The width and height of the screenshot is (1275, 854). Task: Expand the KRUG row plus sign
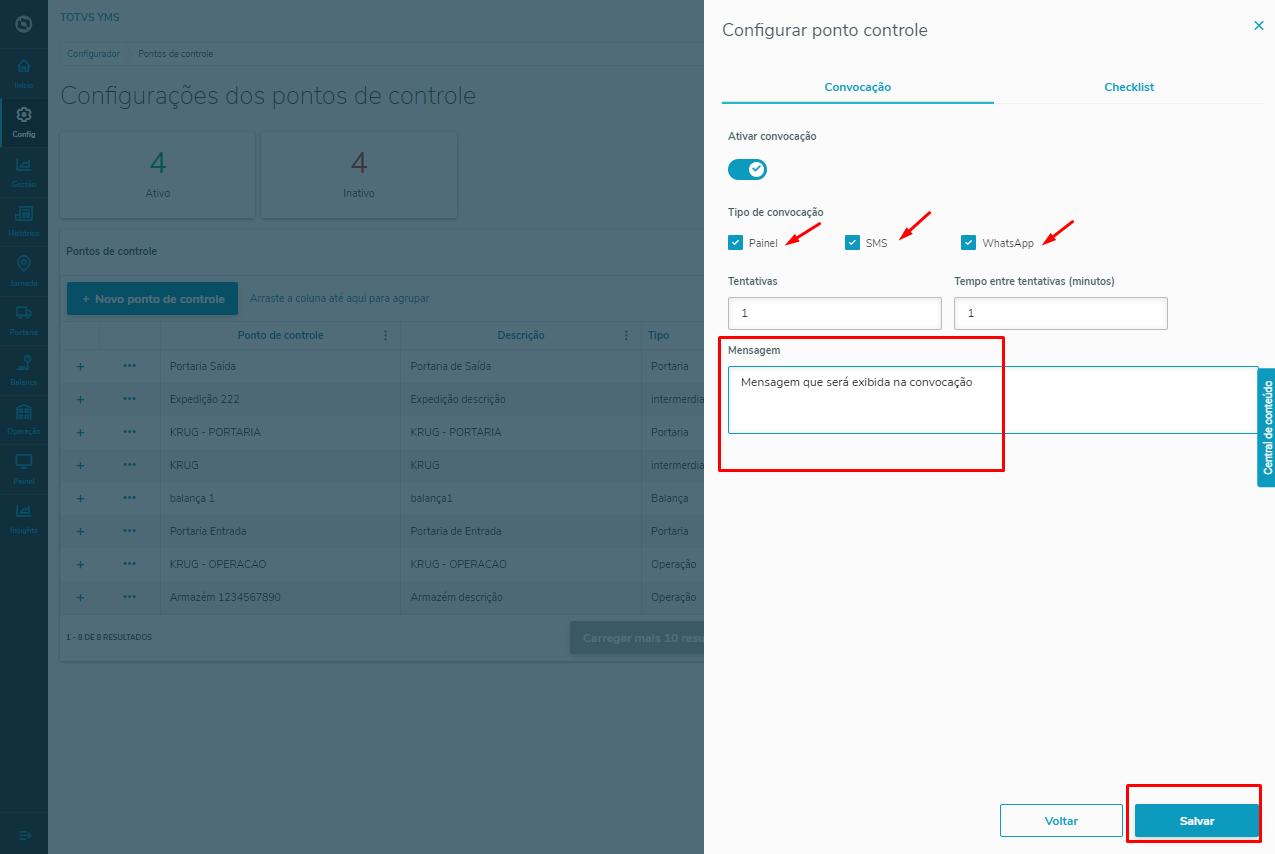[80, 465]
